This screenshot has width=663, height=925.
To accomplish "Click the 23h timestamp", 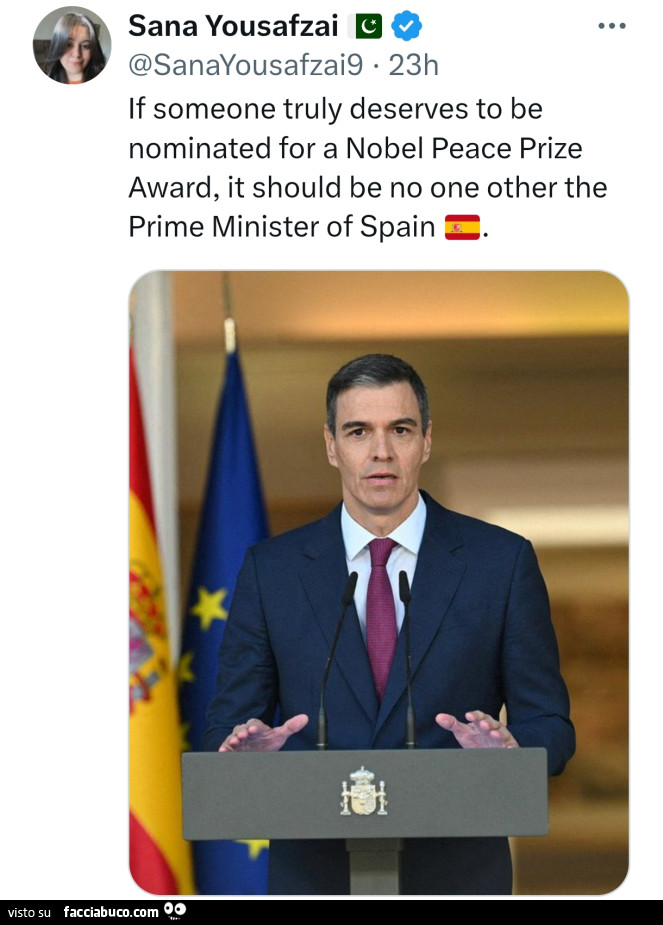I will tap(414, 65).
